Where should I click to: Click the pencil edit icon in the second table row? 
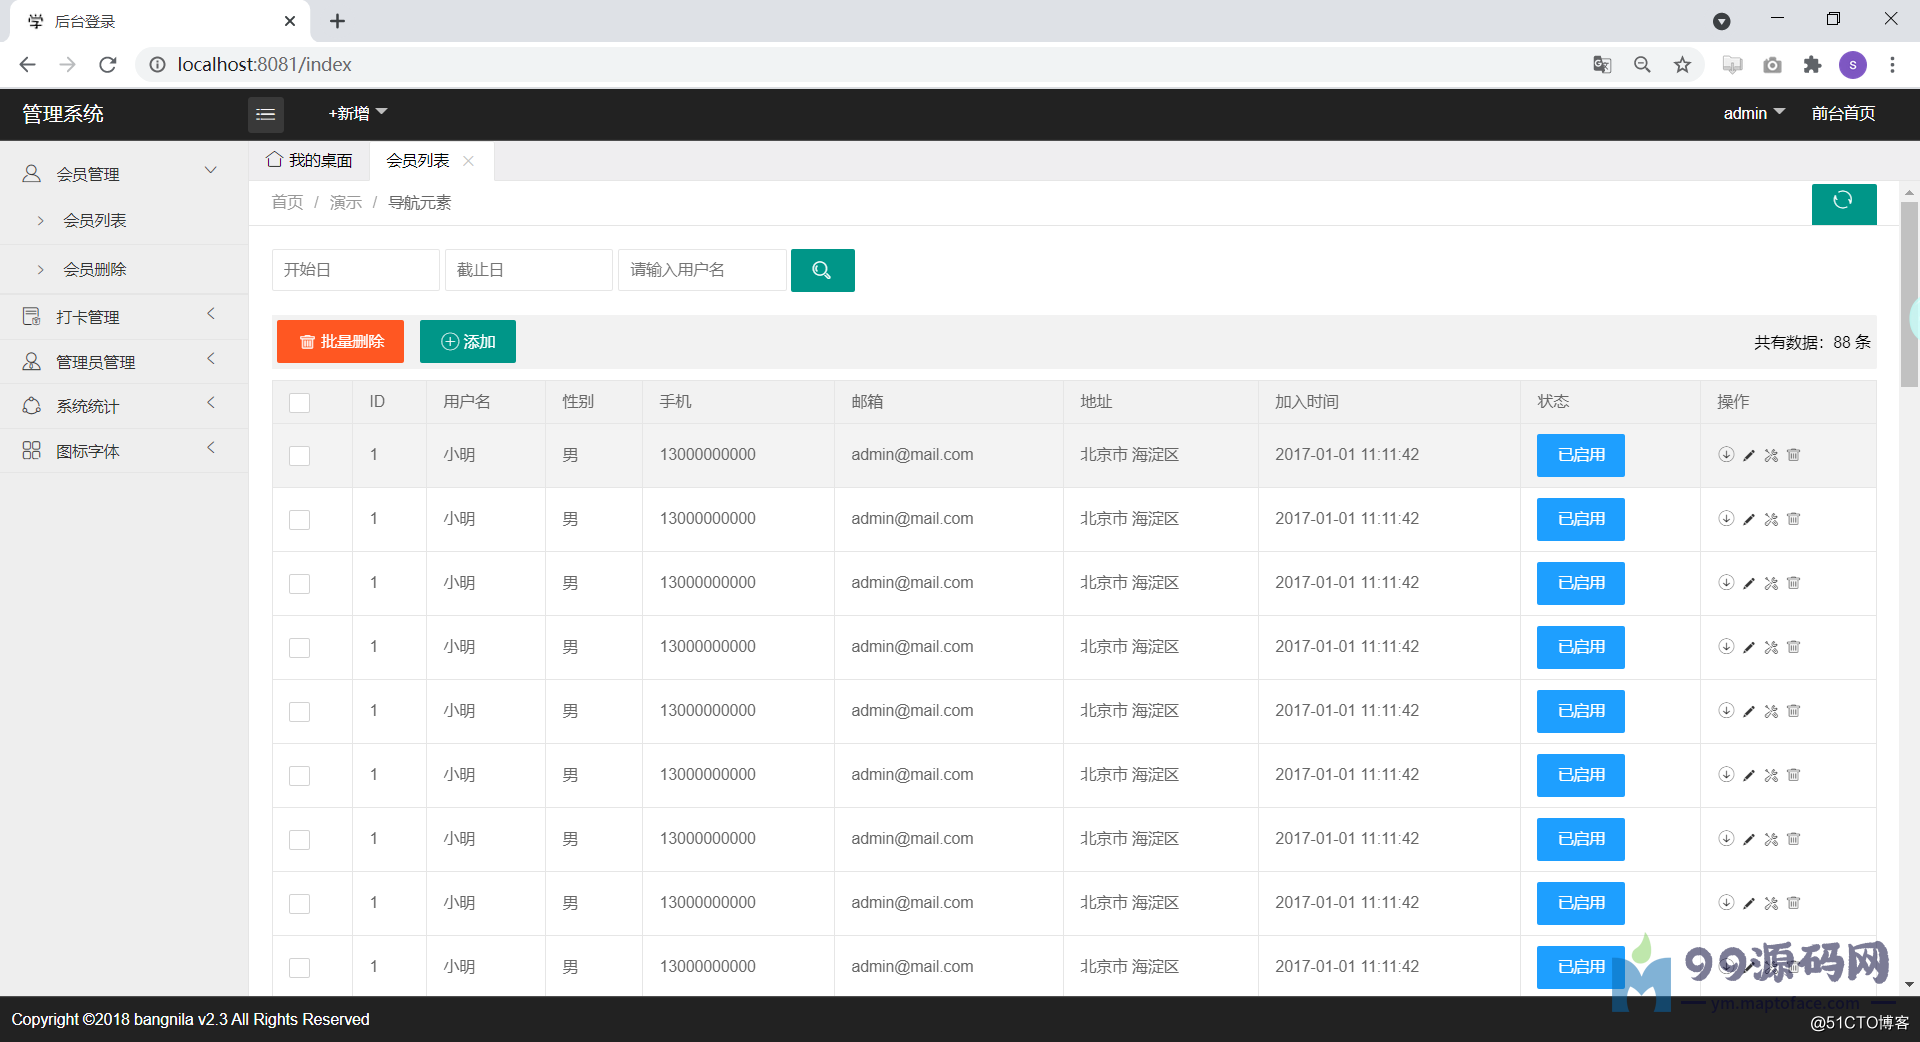tap(1749, 520)
